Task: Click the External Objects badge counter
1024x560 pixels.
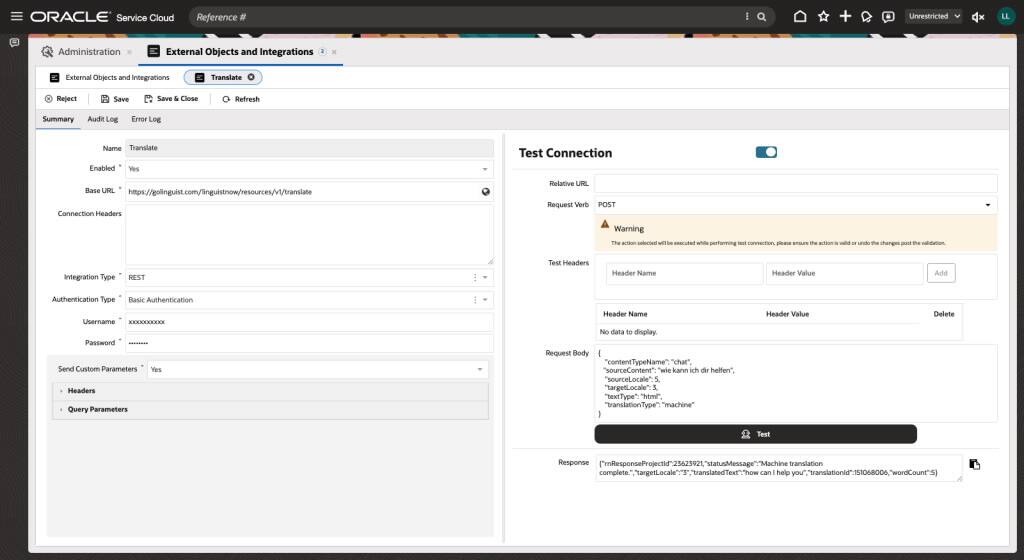Action: click(x=322, y=52)
